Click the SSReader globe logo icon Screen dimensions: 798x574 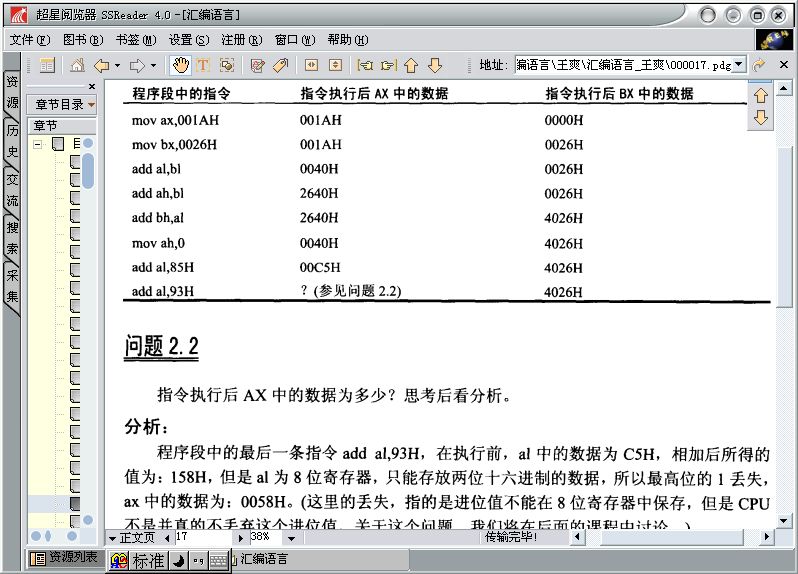point(774,40)
